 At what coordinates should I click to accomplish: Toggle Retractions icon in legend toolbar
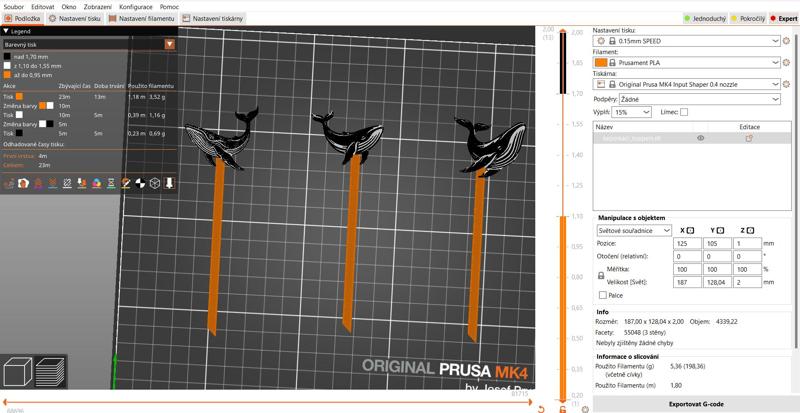tap(38, 183)
